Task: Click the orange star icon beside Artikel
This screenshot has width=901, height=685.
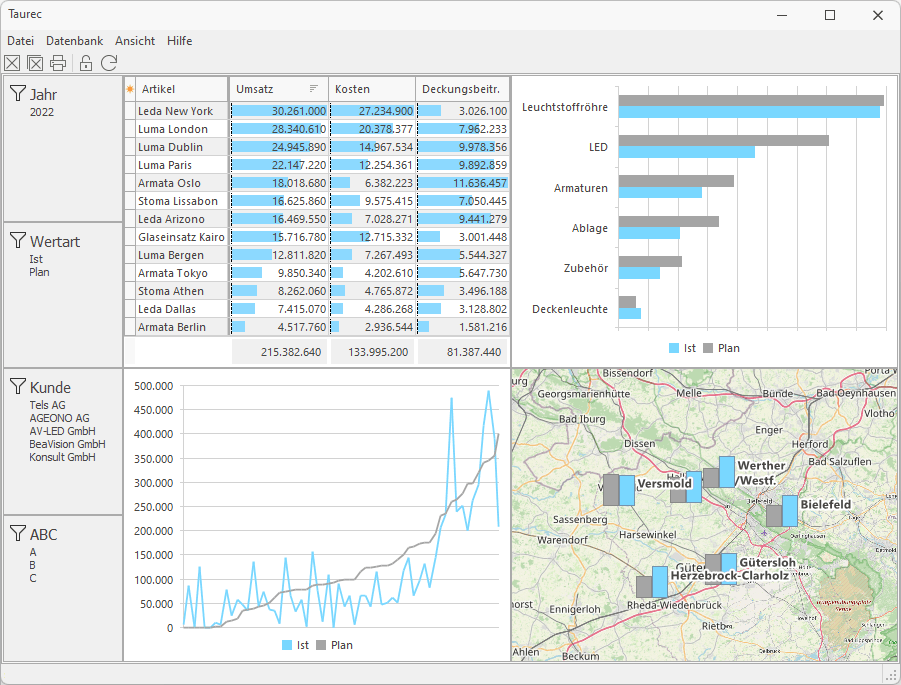Action: tap(129, 89)
